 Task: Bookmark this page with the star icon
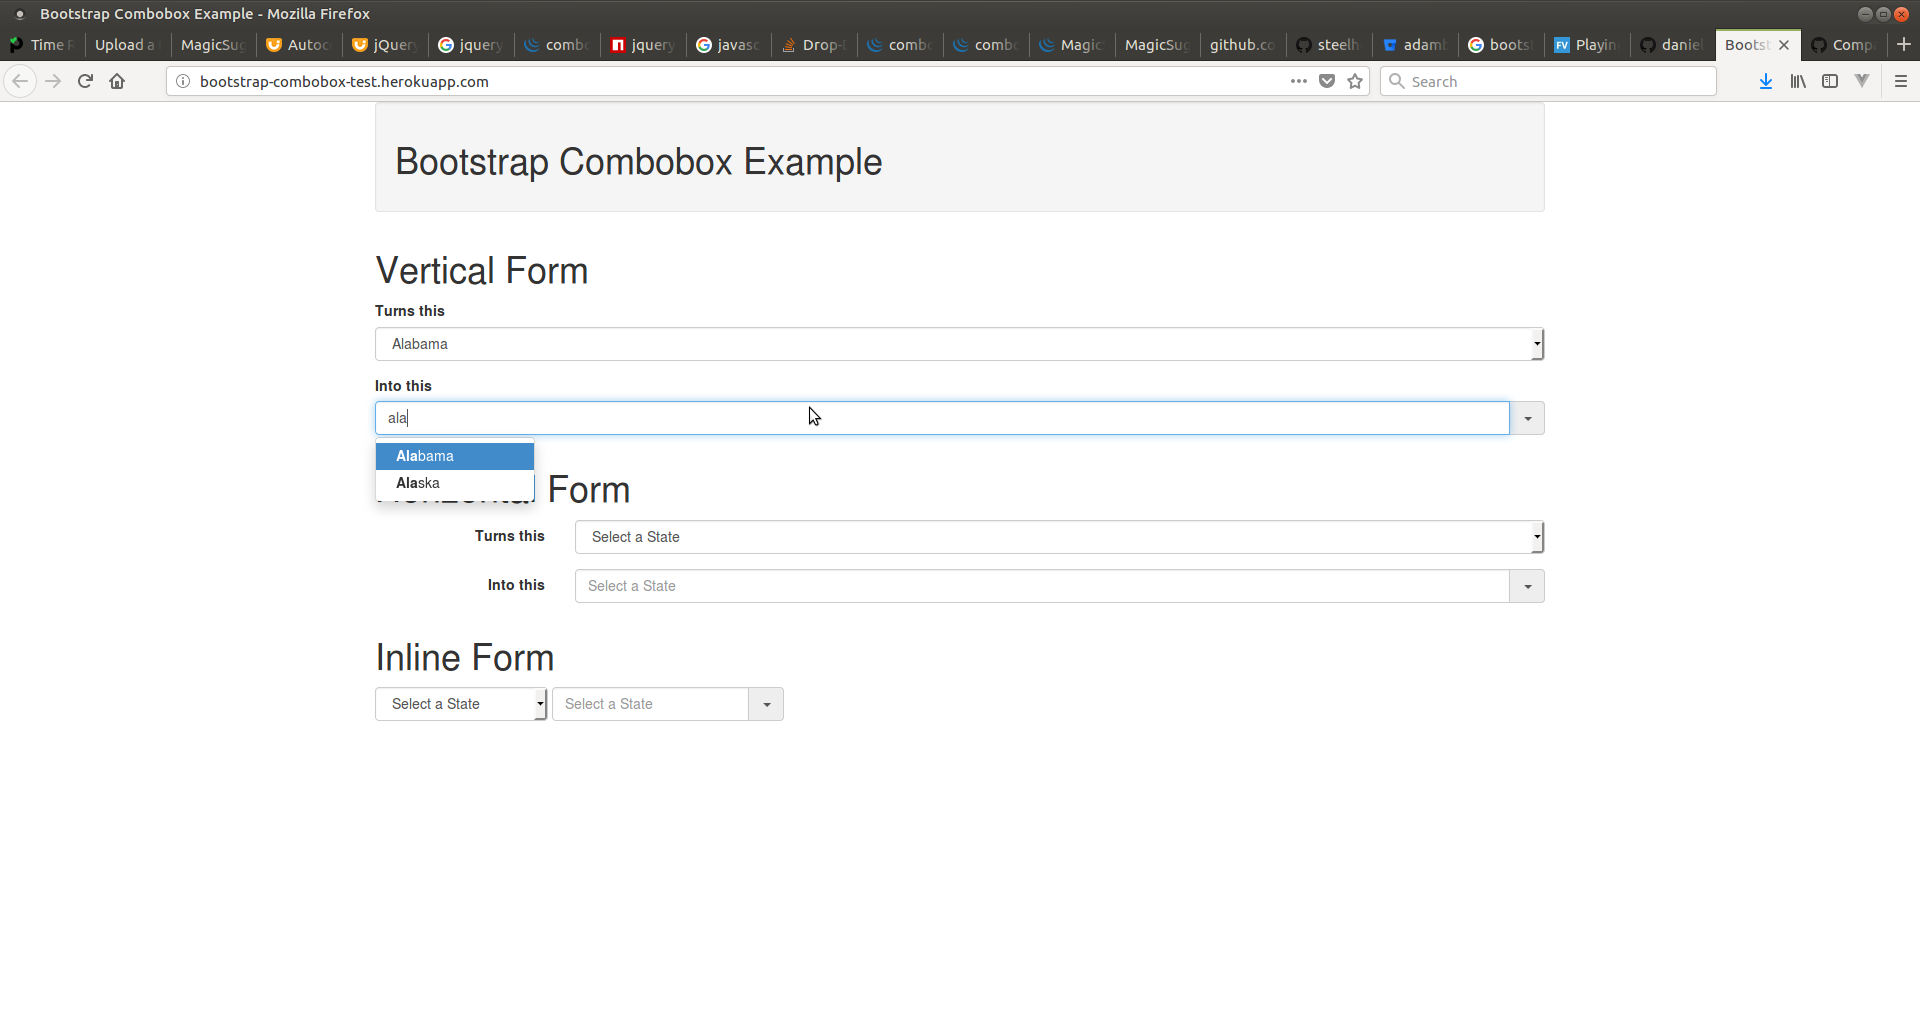1355,81
